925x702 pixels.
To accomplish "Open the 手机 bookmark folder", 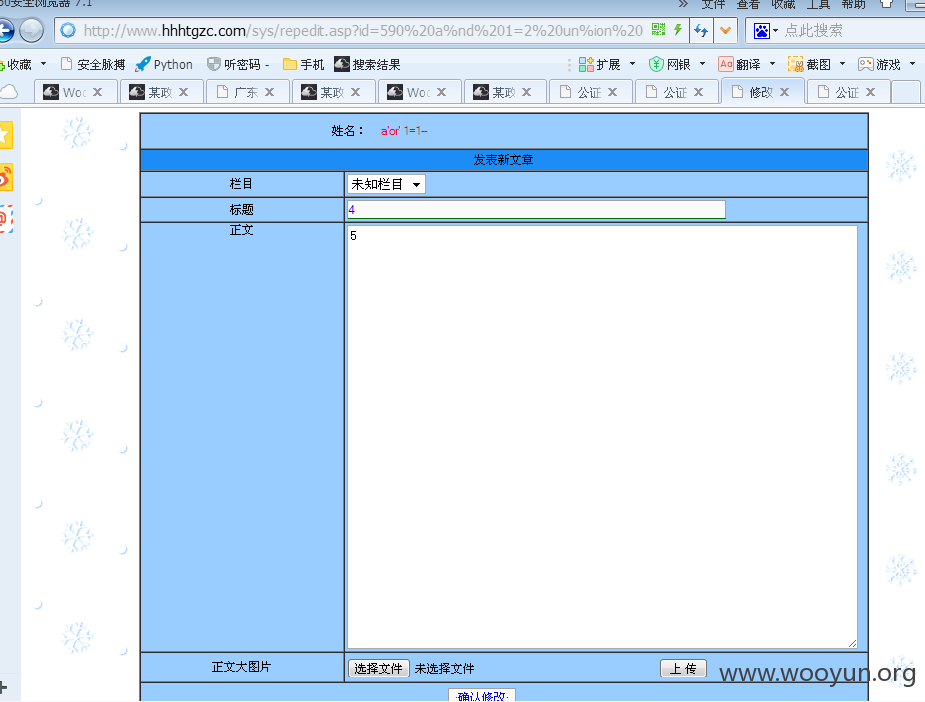I will (x=303, y=64).
